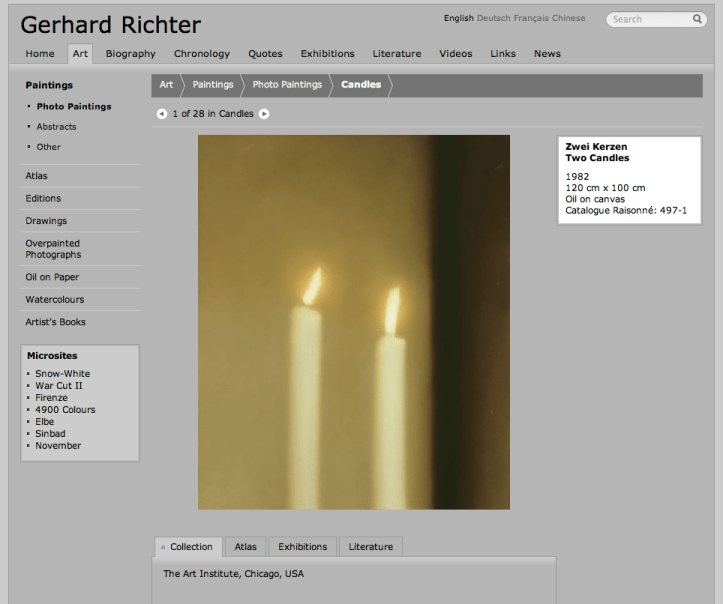Screen dimensions: 723x604
Task: Go to Videos in top navigation
Action: pos(455,54)
